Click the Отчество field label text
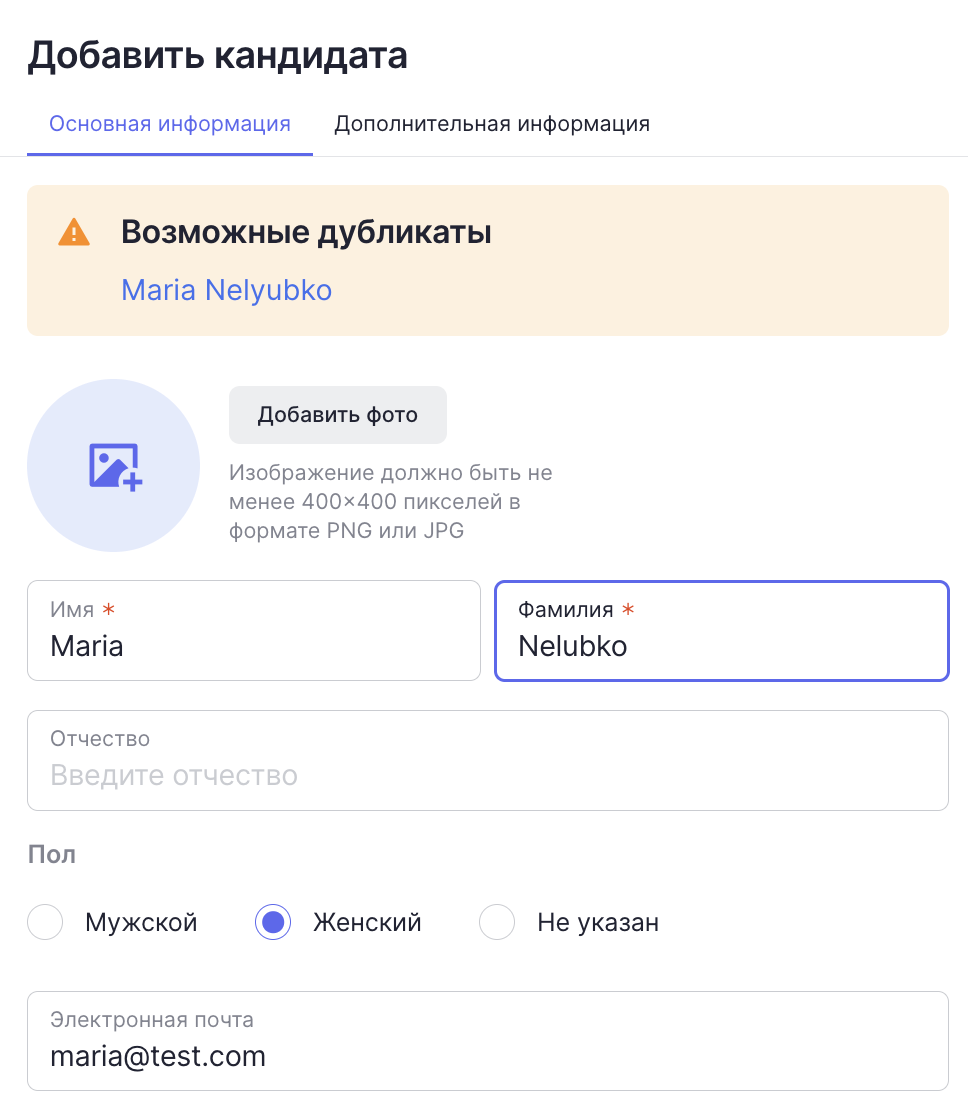The image size is (968, 1106). pos(100,739)
